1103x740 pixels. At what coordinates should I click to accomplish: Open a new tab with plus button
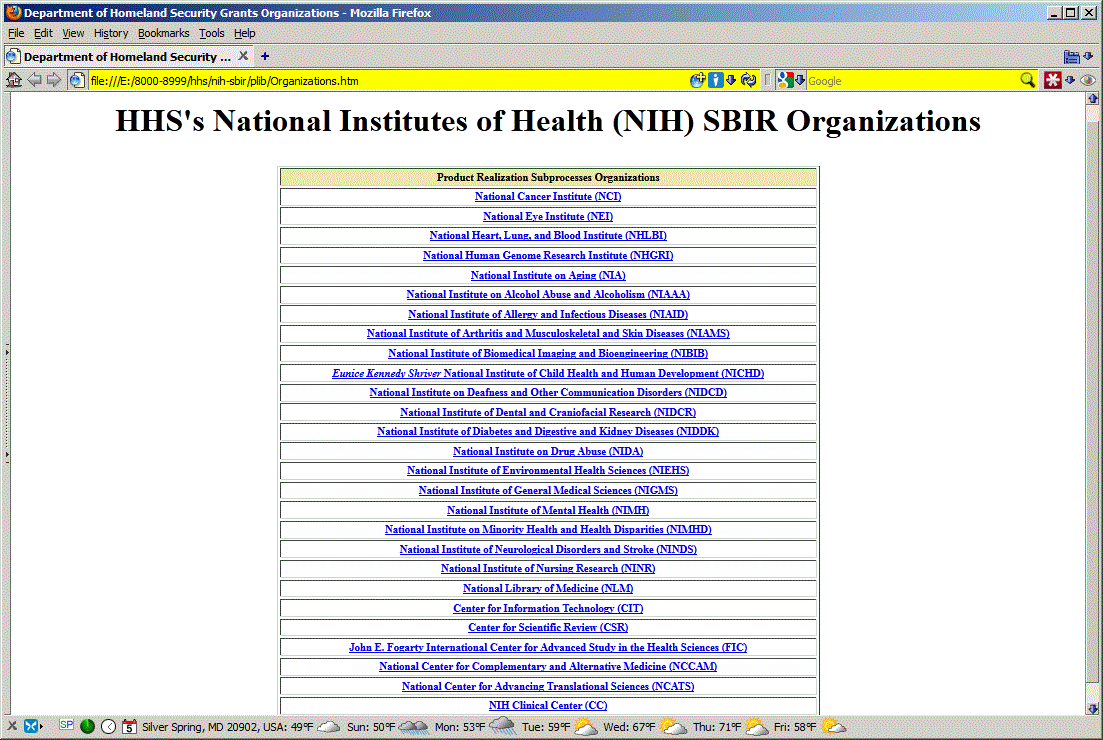tap(265, 56)
